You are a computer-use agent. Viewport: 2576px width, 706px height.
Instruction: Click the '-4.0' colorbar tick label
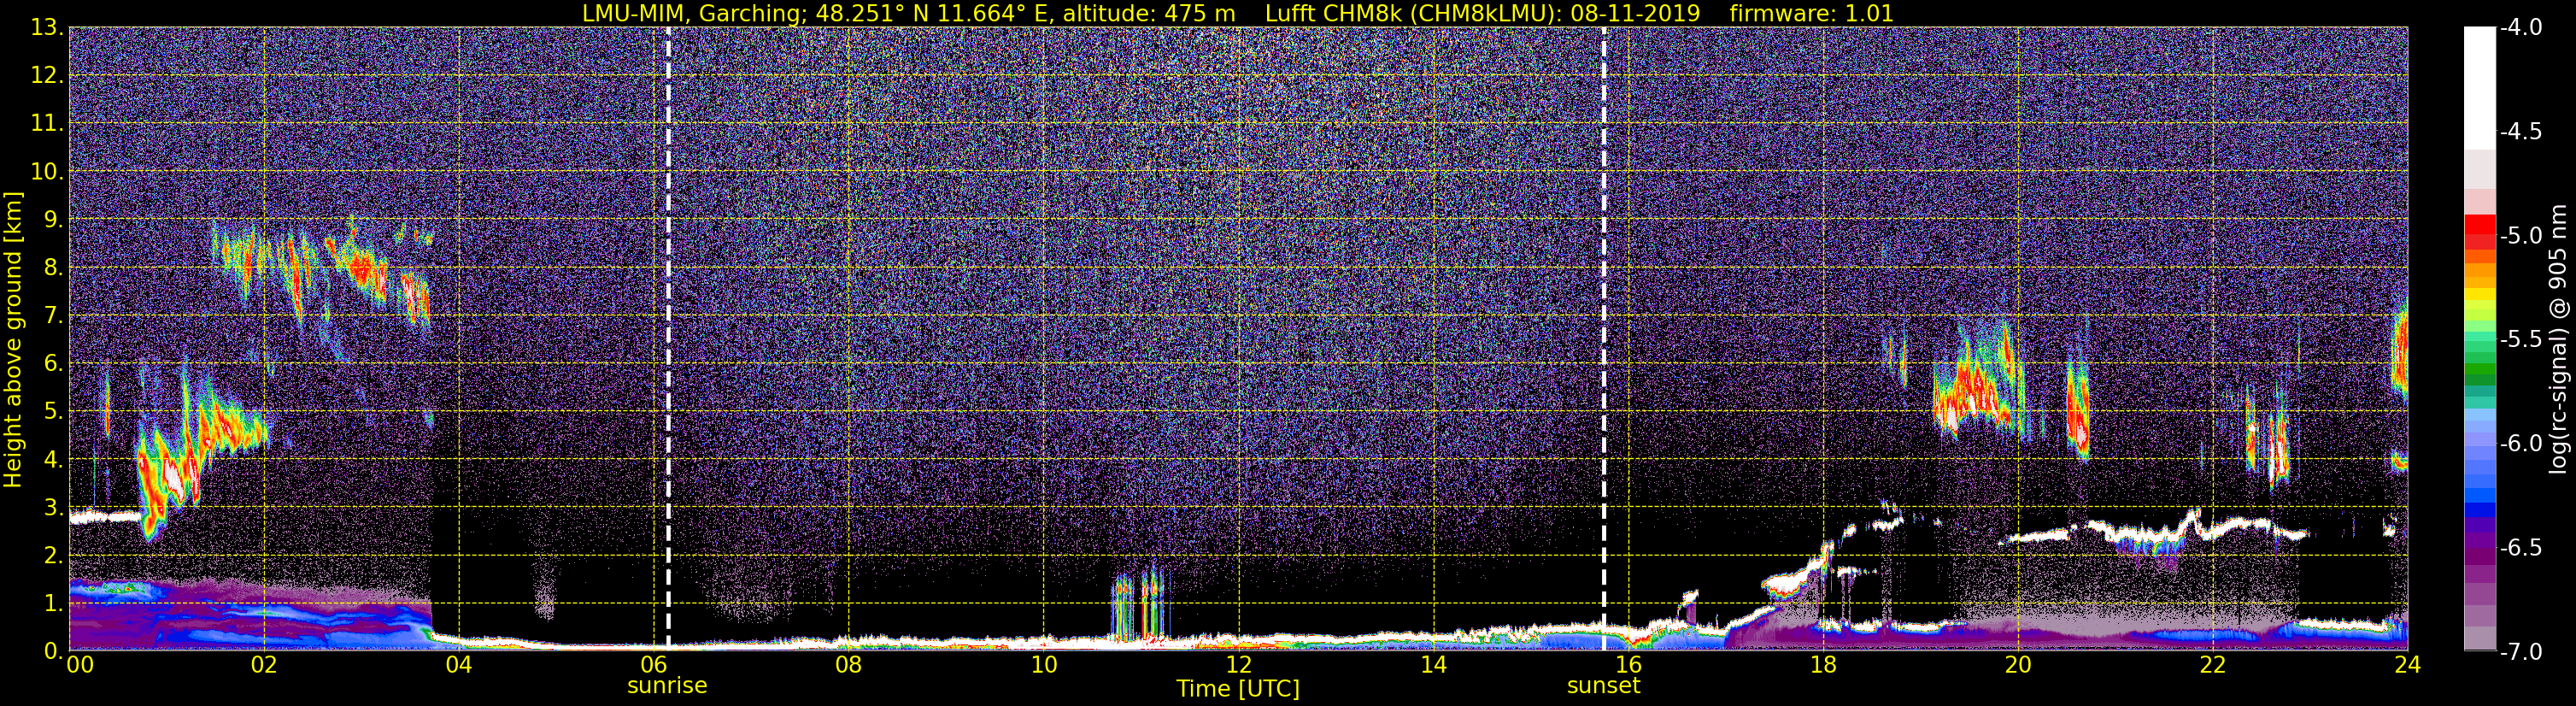[x=2520, y=28]
